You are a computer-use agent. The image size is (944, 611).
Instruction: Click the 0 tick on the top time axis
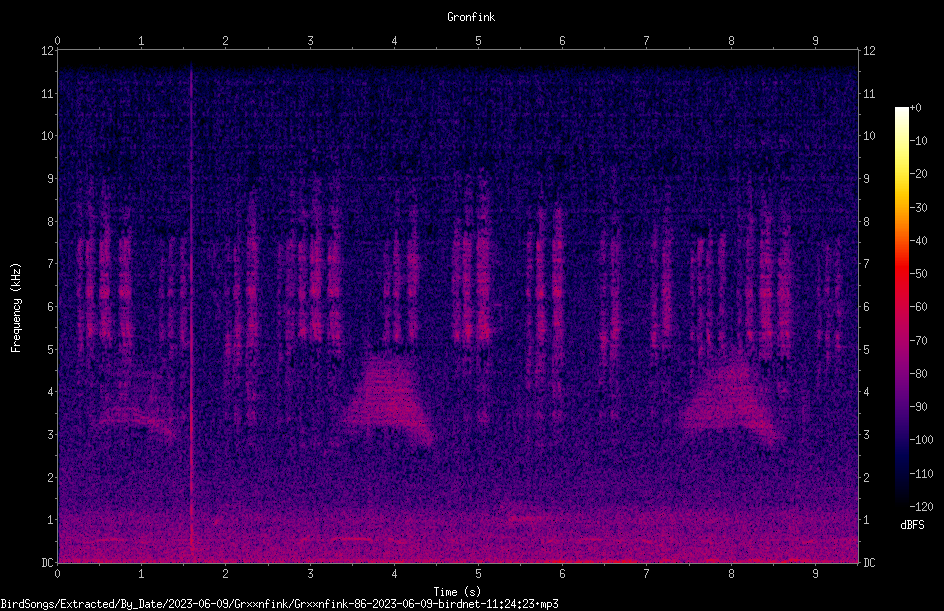(x=57, y=41)
